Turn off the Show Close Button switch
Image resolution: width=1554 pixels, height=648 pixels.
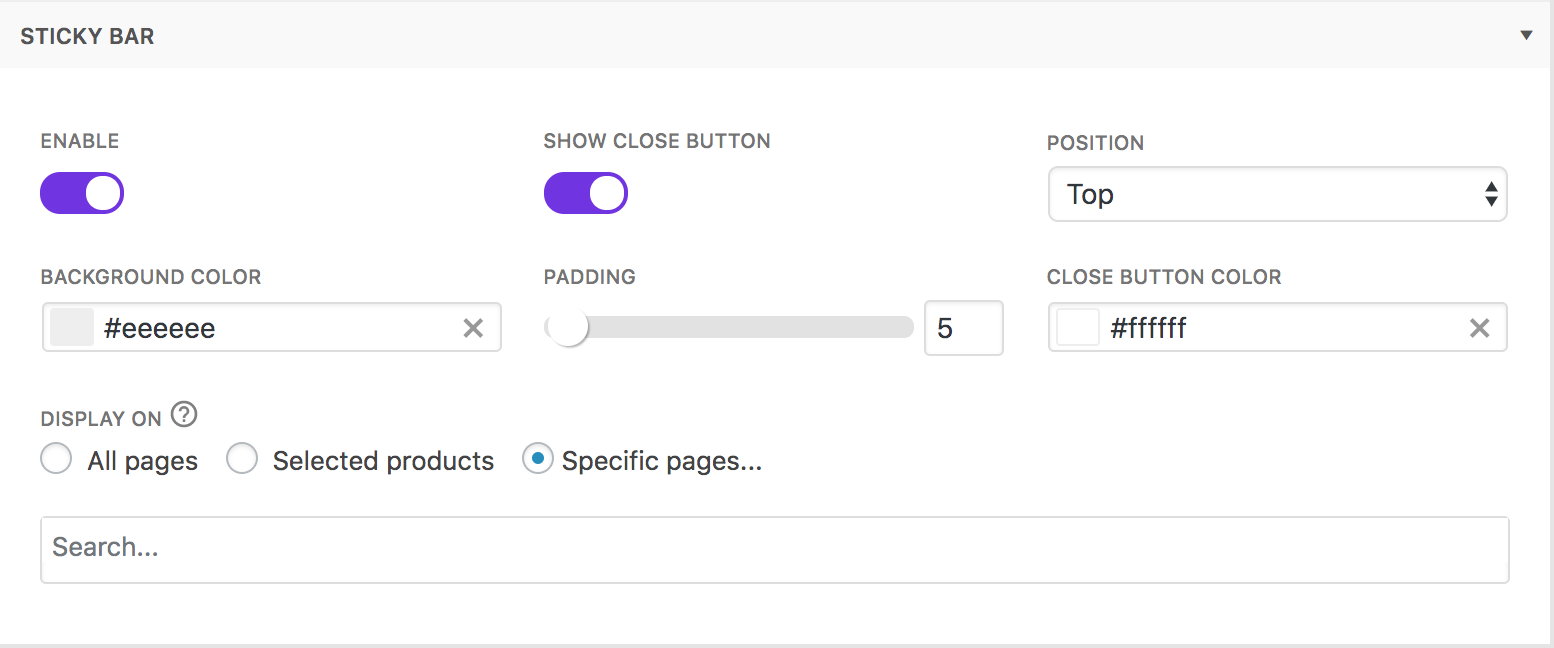click(x=586, y=193)
